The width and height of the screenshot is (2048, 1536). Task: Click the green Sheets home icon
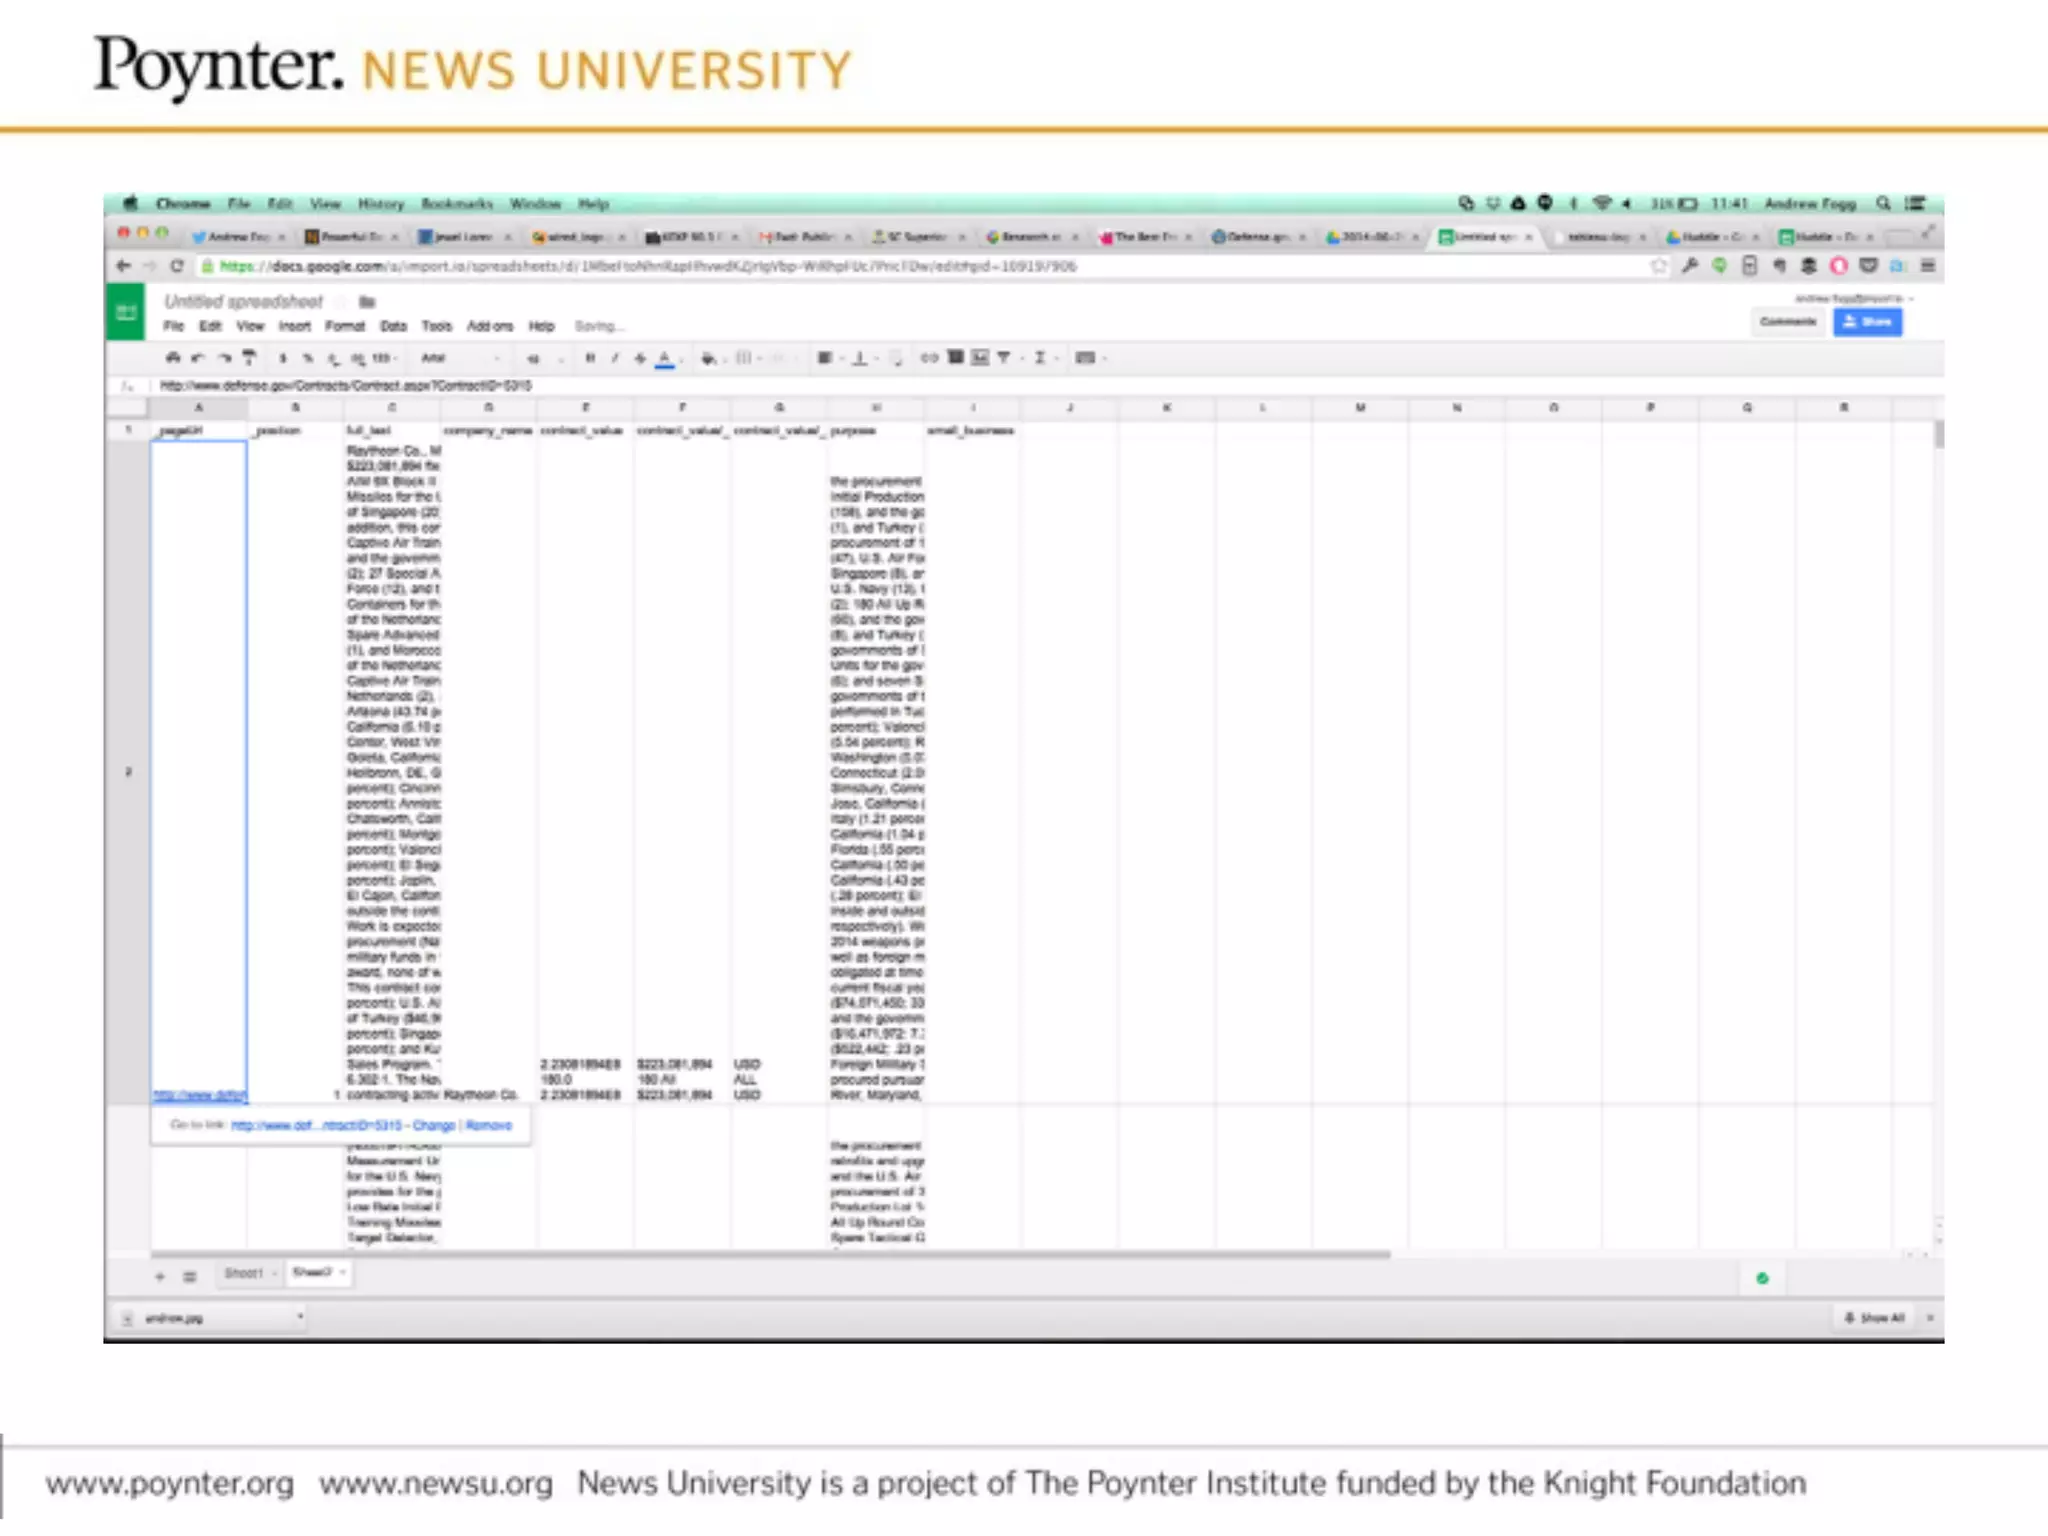[126, 313]
